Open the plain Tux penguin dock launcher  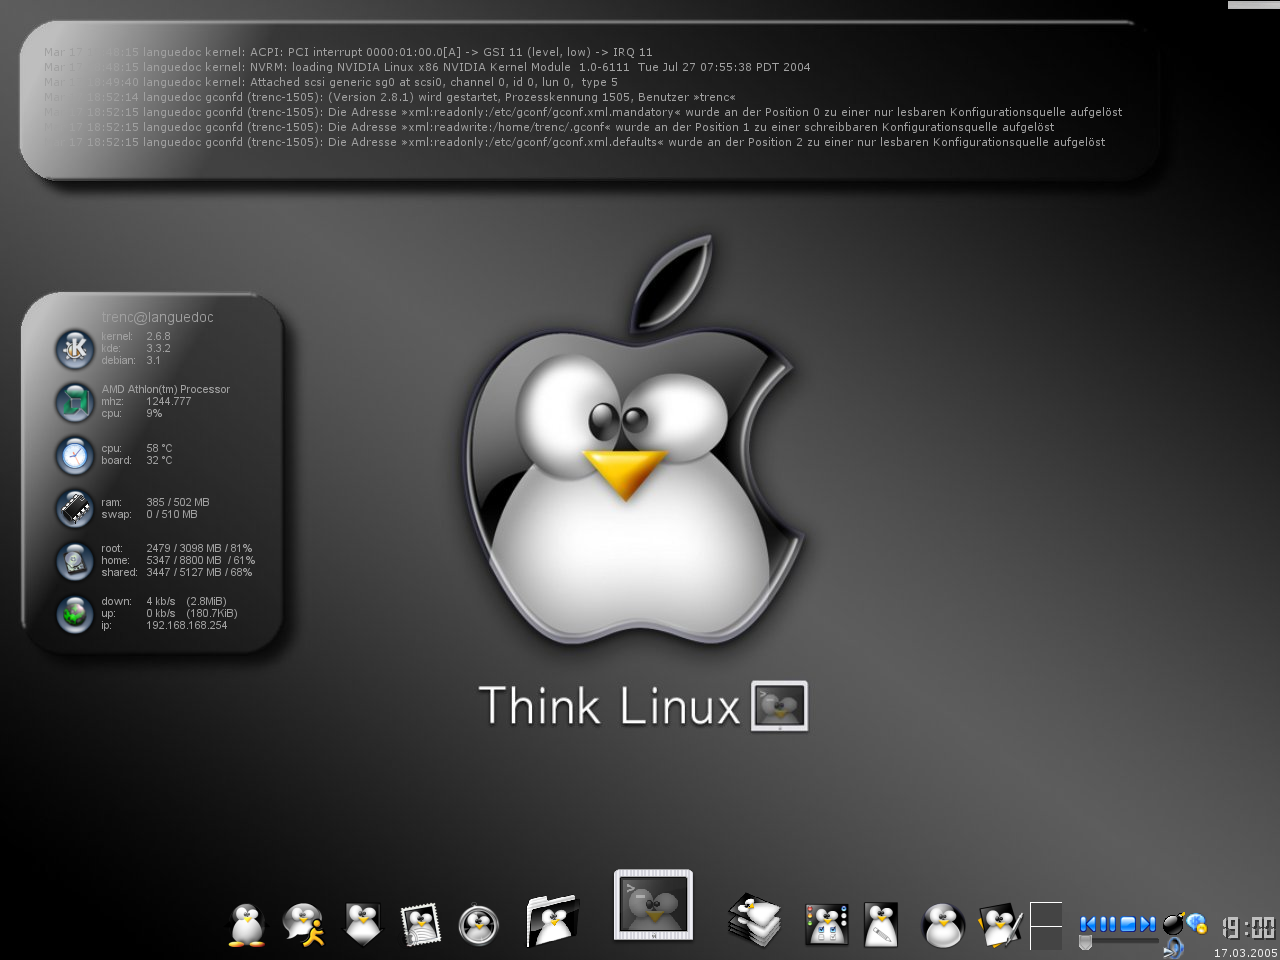click(x=246, y=925)
